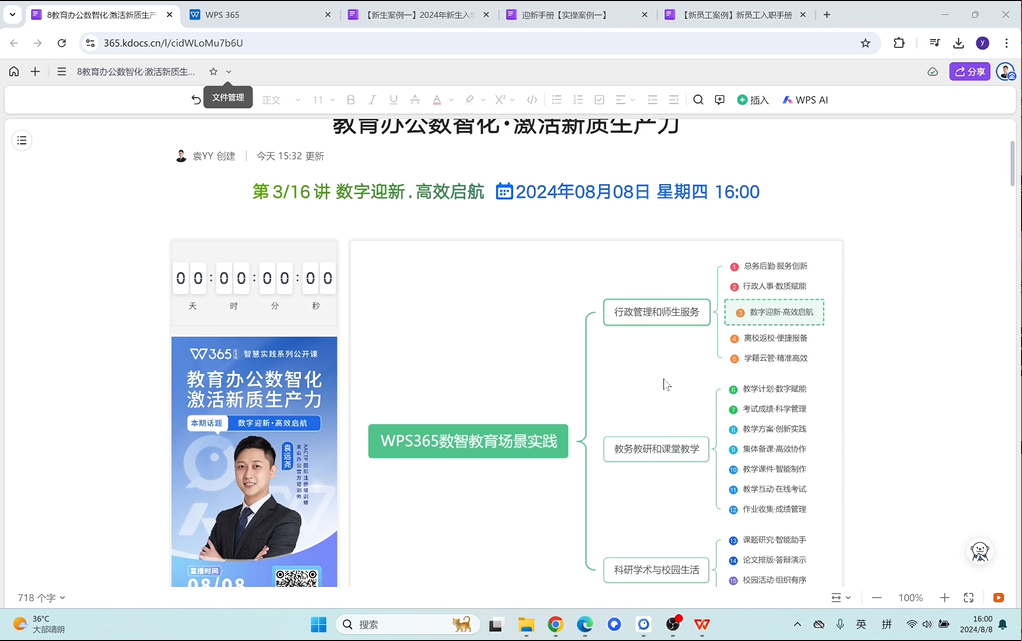The height and width of the screenshot is (641, 1022).
Task: Click the zoom in plus button
Action: coord(944,598)
